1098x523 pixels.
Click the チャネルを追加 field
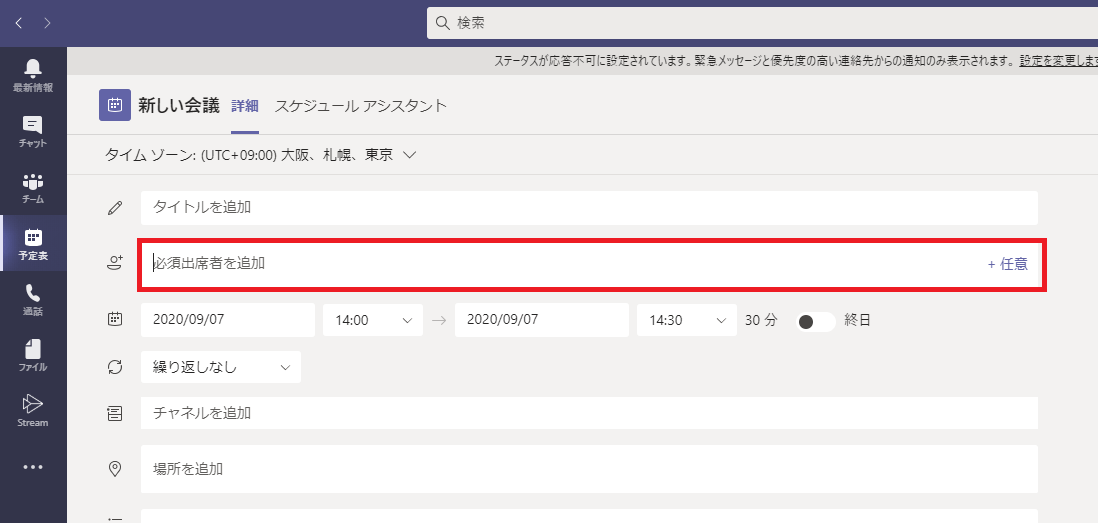click(589, 413)
